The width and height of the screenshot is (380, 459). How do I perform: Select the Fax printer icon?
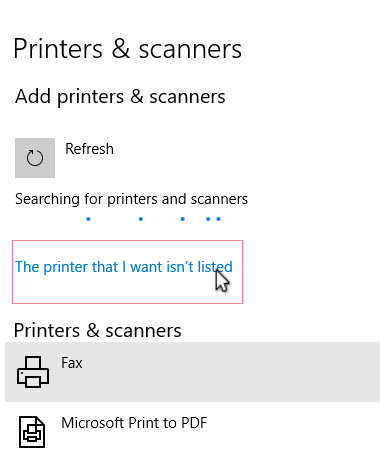pos(33,372)
